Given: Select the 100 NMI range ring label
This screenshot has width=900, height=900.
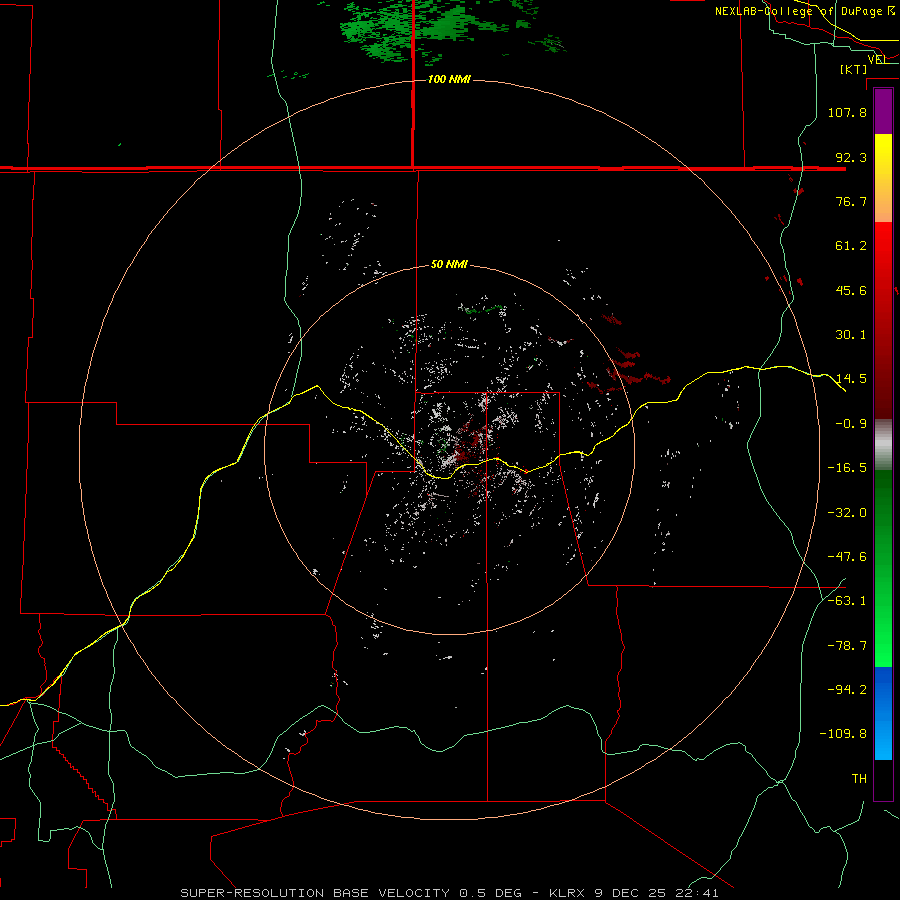Looking at the screenshot, I should point(449,79).
